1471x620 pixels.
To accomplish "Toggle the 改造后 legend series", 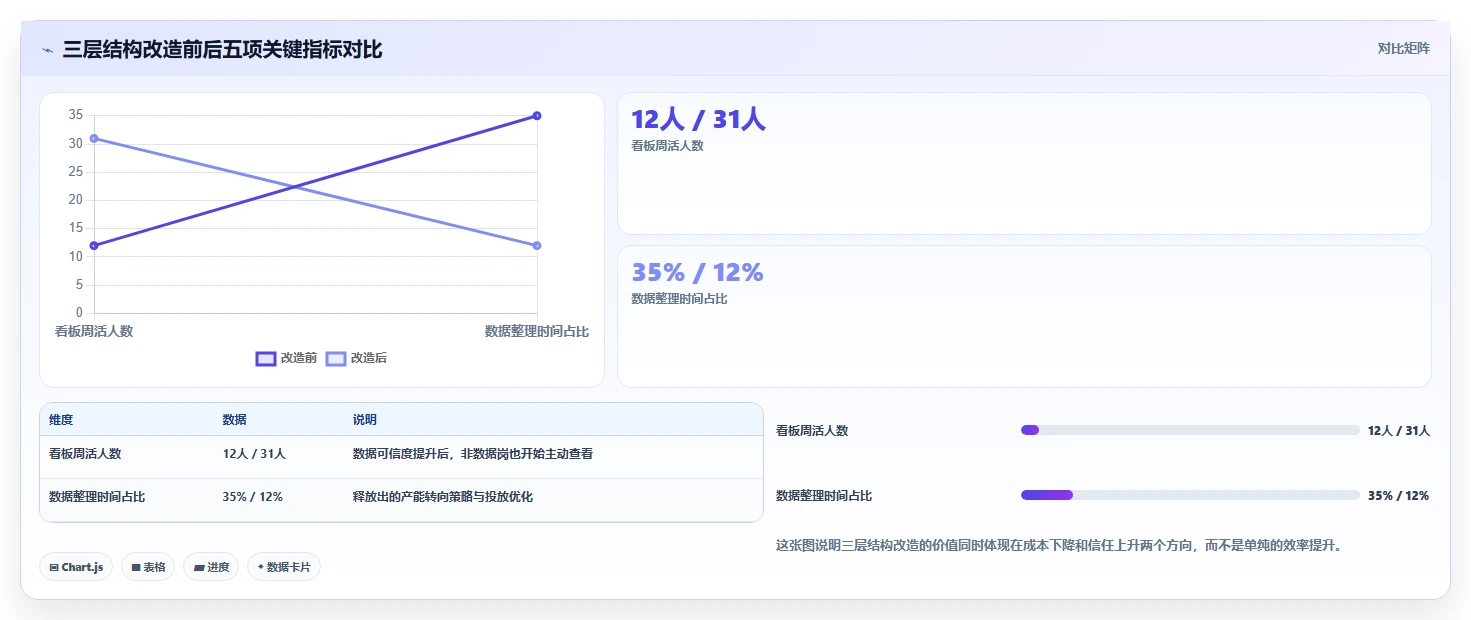I will [x=356, y=358].
